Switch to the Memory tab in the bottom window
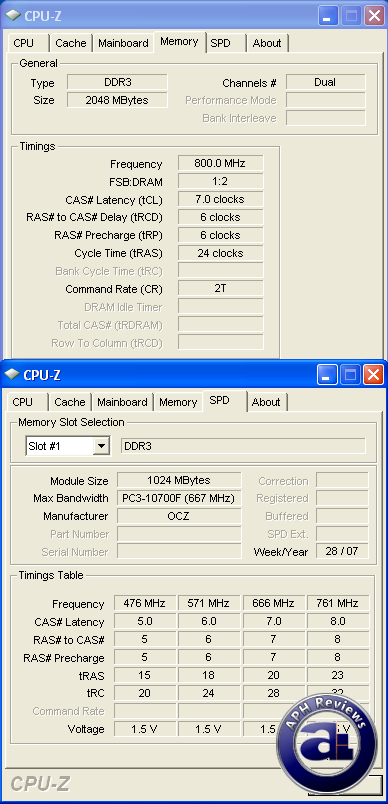 click(x=178, y=402)
